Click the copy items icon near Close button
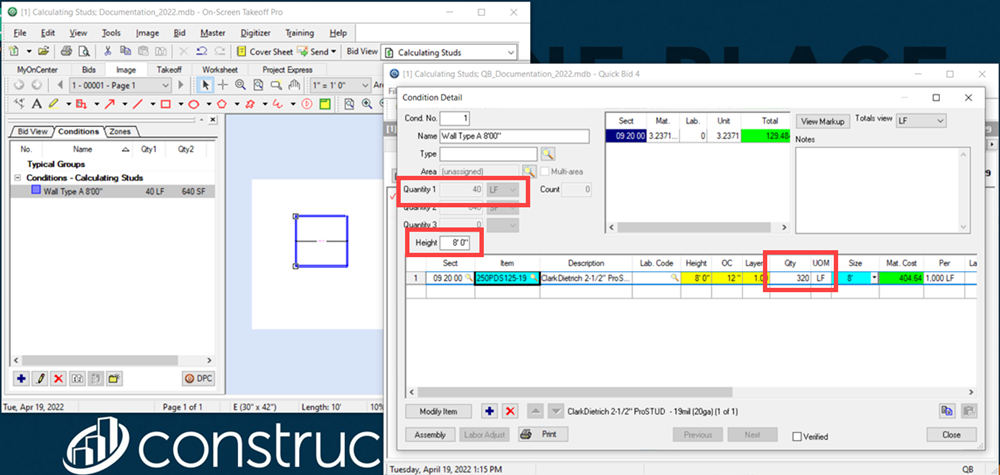The height and width of the screenshot is (475, 1000). [x=947, y=411]
